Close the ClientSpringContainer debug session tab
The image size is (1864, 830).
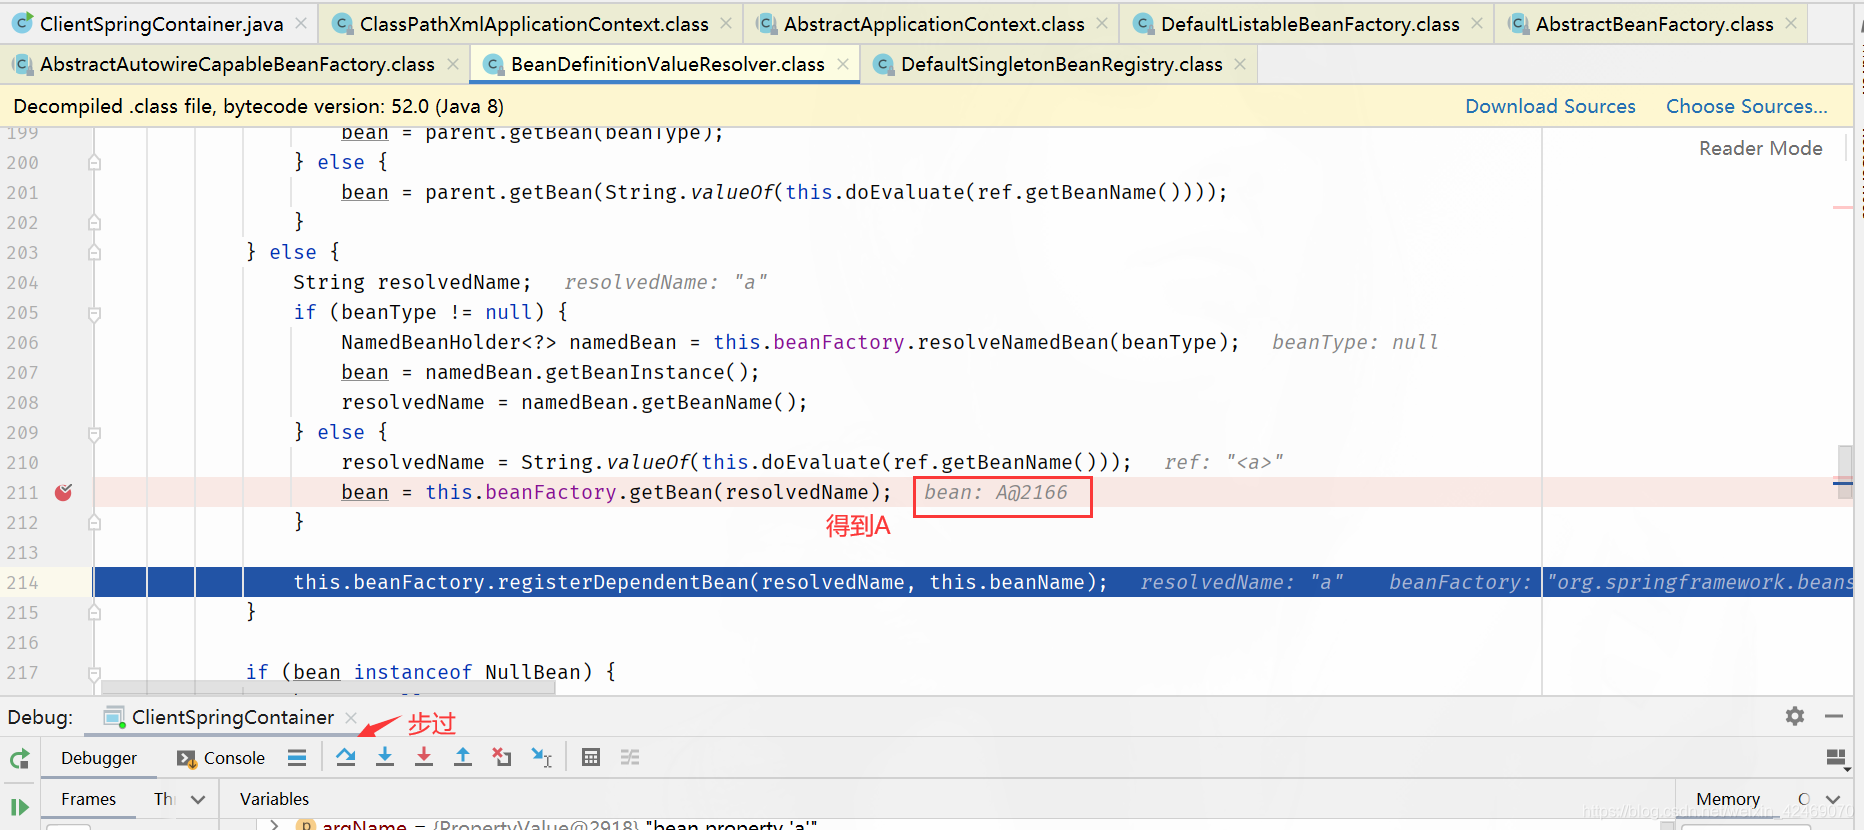point(351,717)
